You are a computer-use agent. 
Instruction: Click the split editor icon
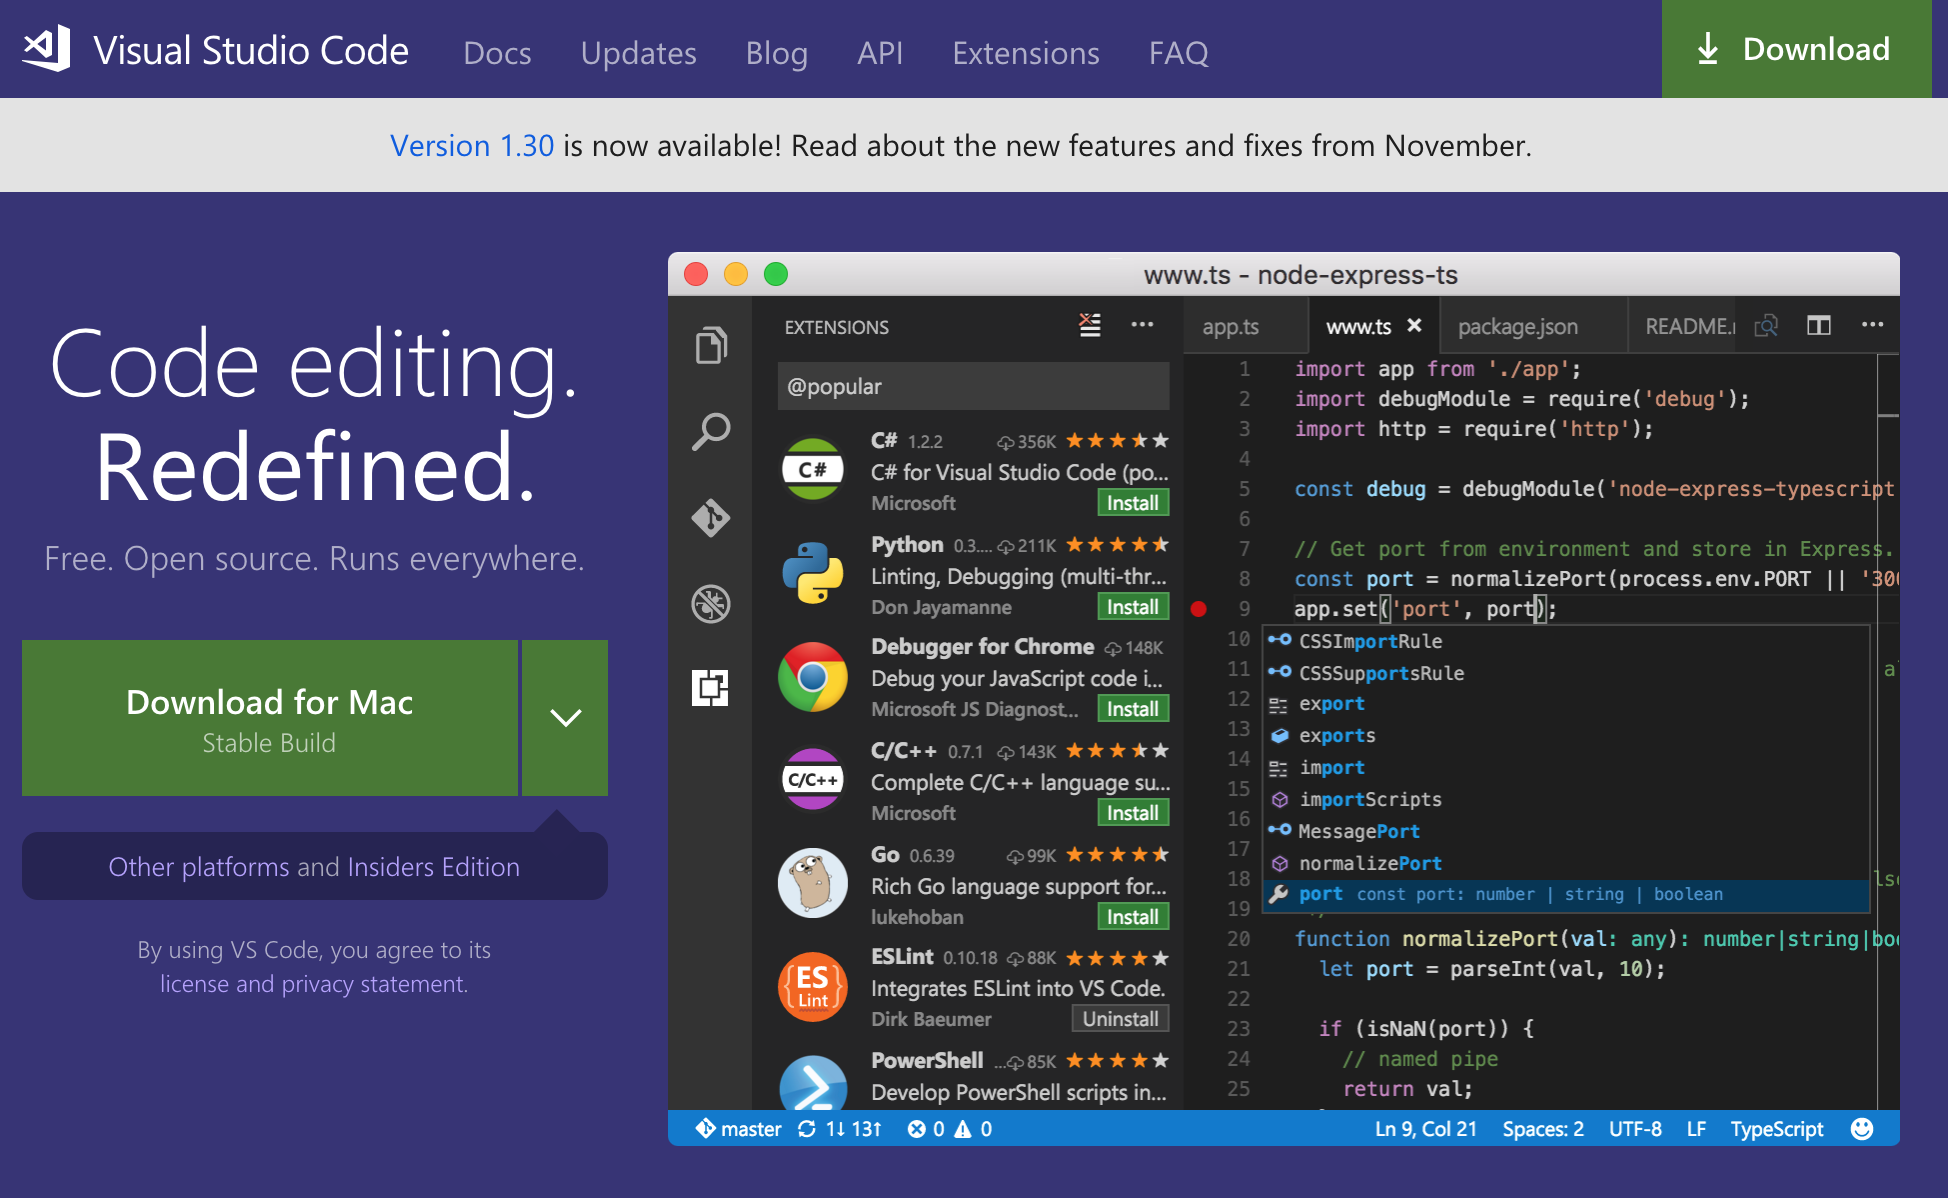tap(1818, 325)
